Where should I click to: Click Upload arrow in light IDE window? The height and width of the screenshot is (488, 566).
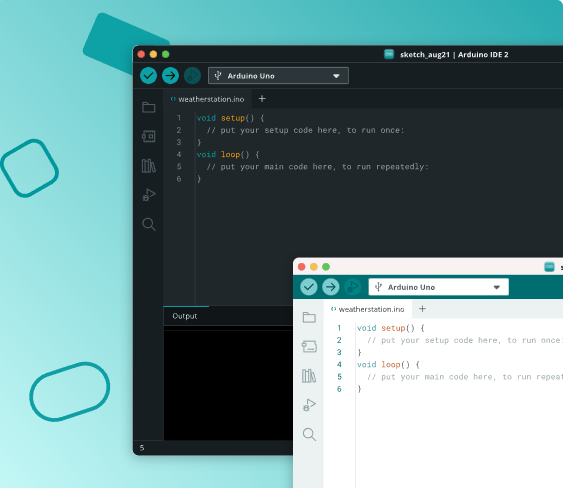[331, 287]
